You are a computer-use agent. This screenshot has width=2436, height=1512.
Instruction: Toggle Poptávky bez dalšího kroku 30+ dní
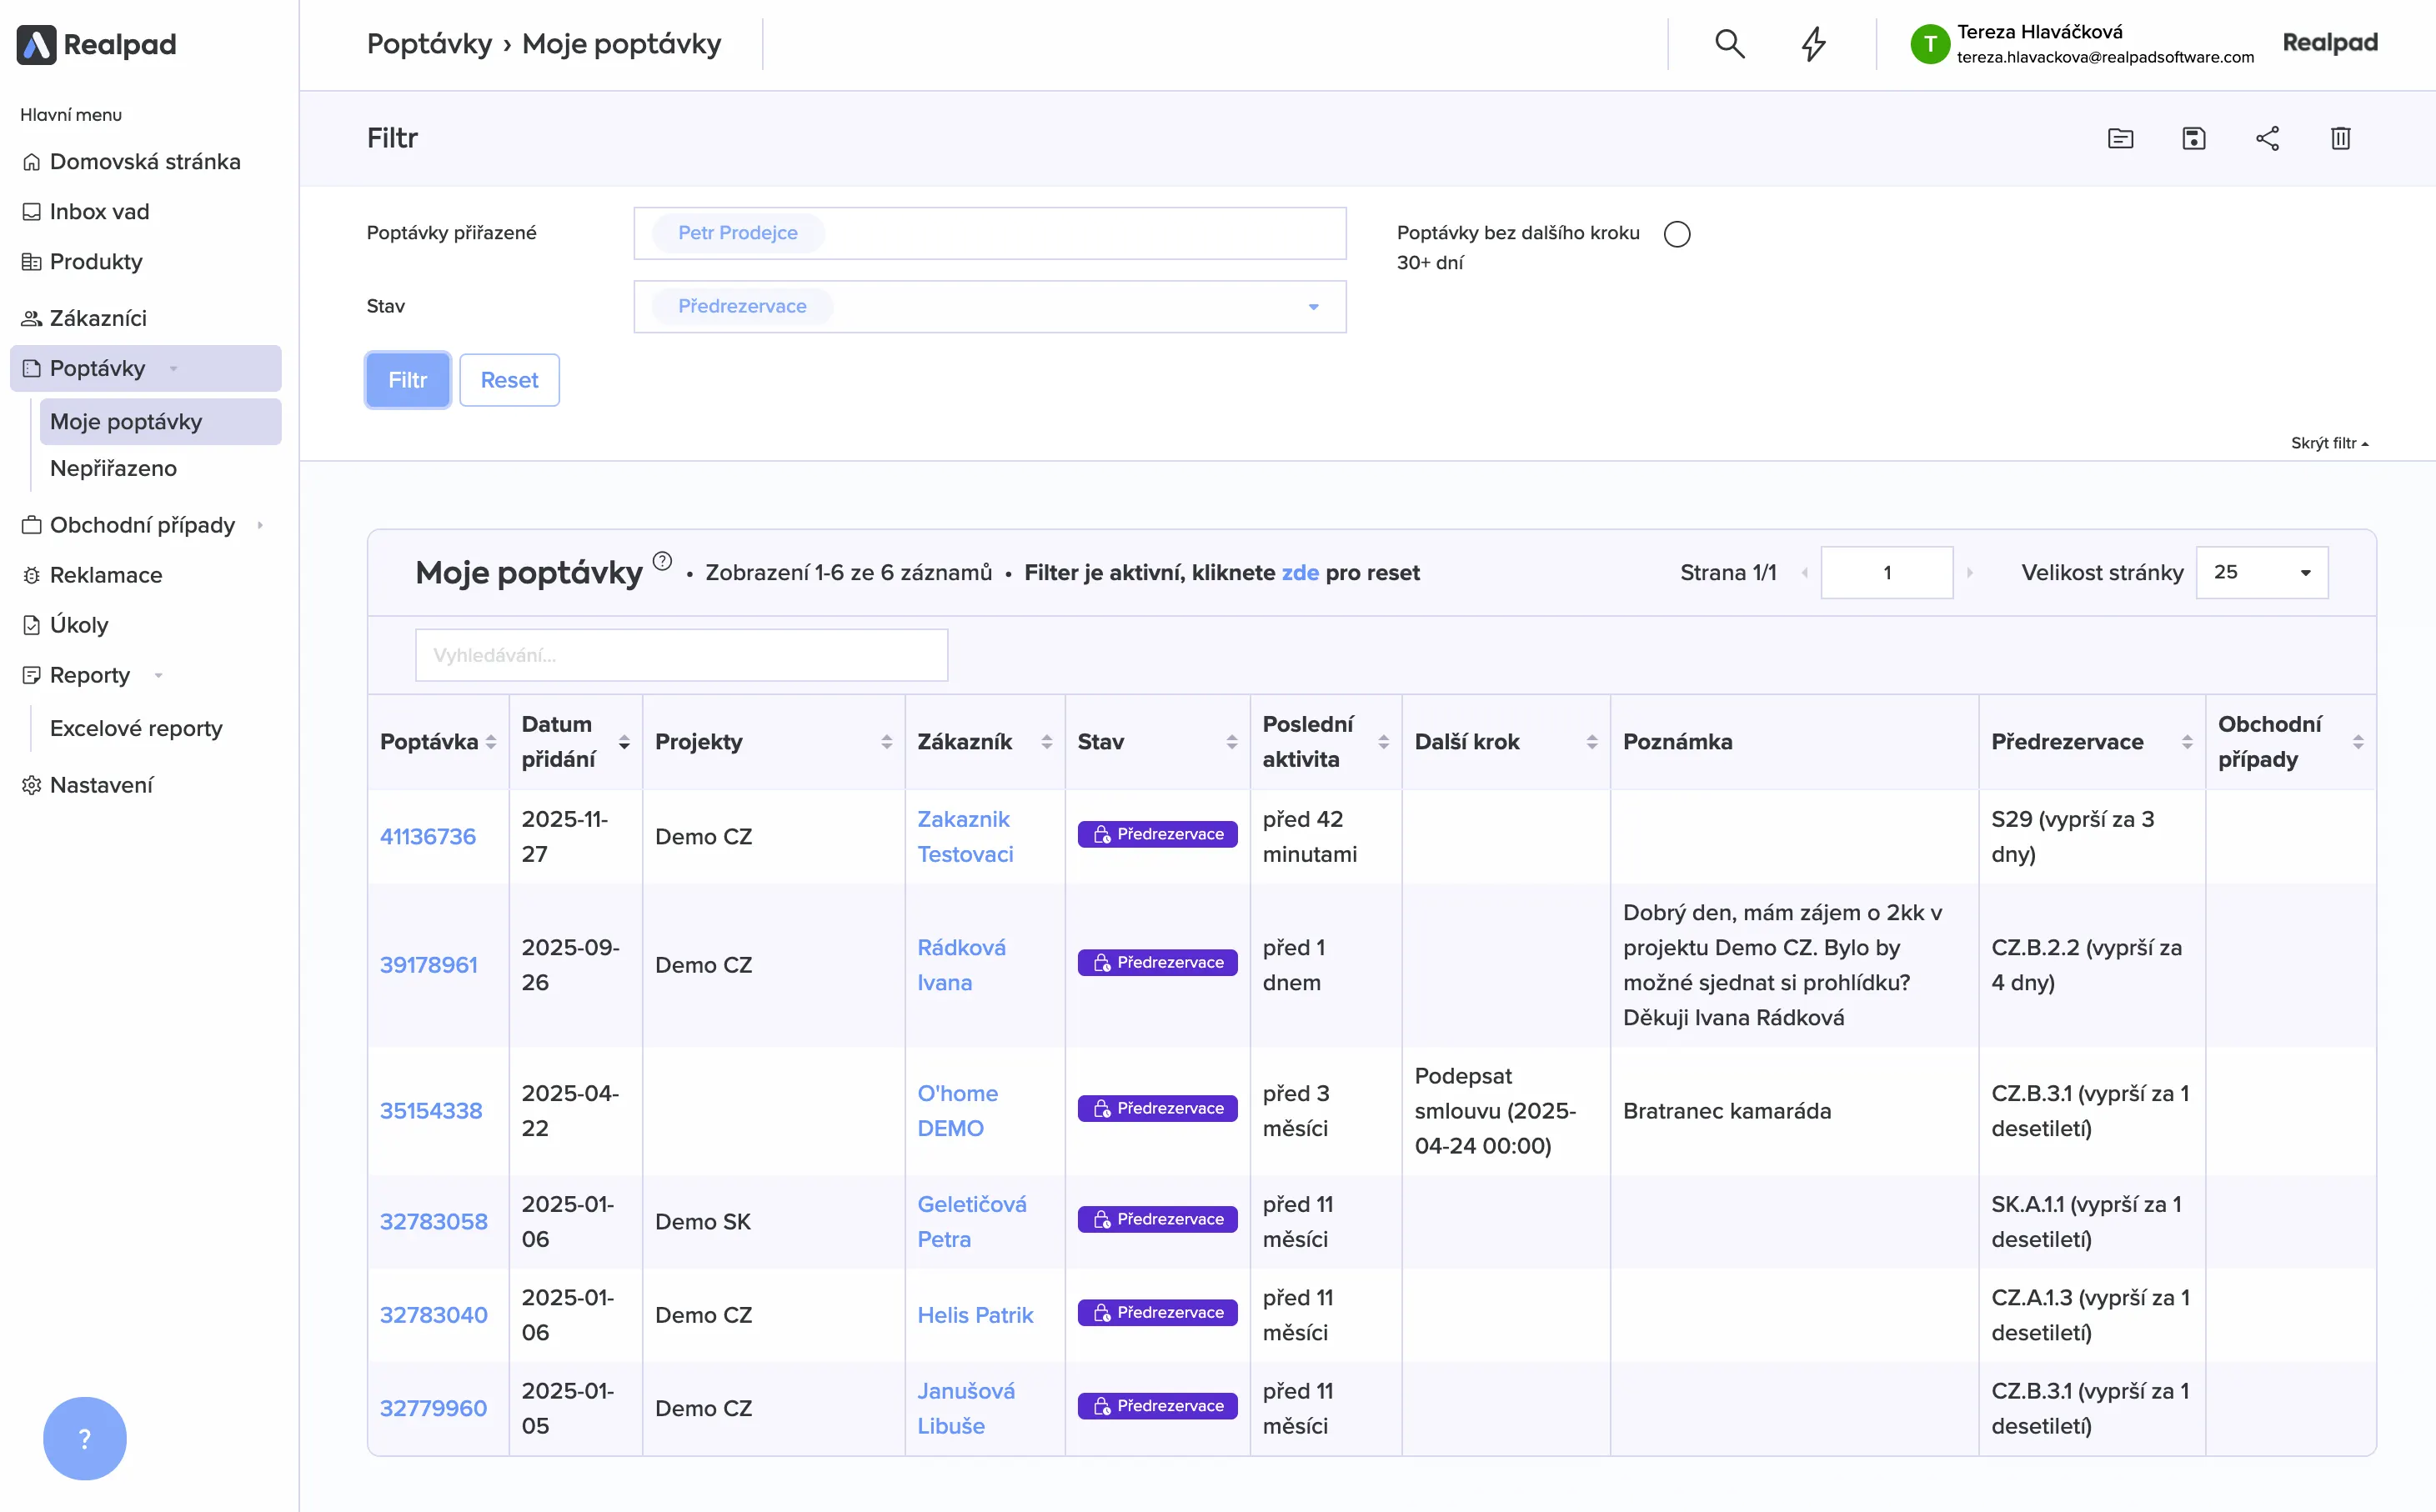(x=1677, y=234)
